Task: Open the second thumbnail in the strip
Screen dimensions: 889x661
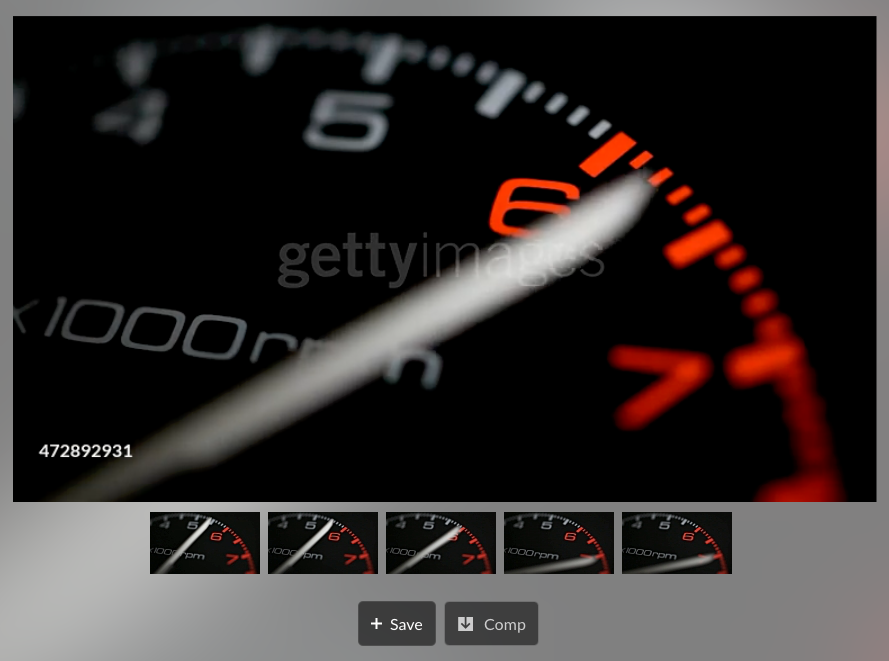Action: (322, 543)
